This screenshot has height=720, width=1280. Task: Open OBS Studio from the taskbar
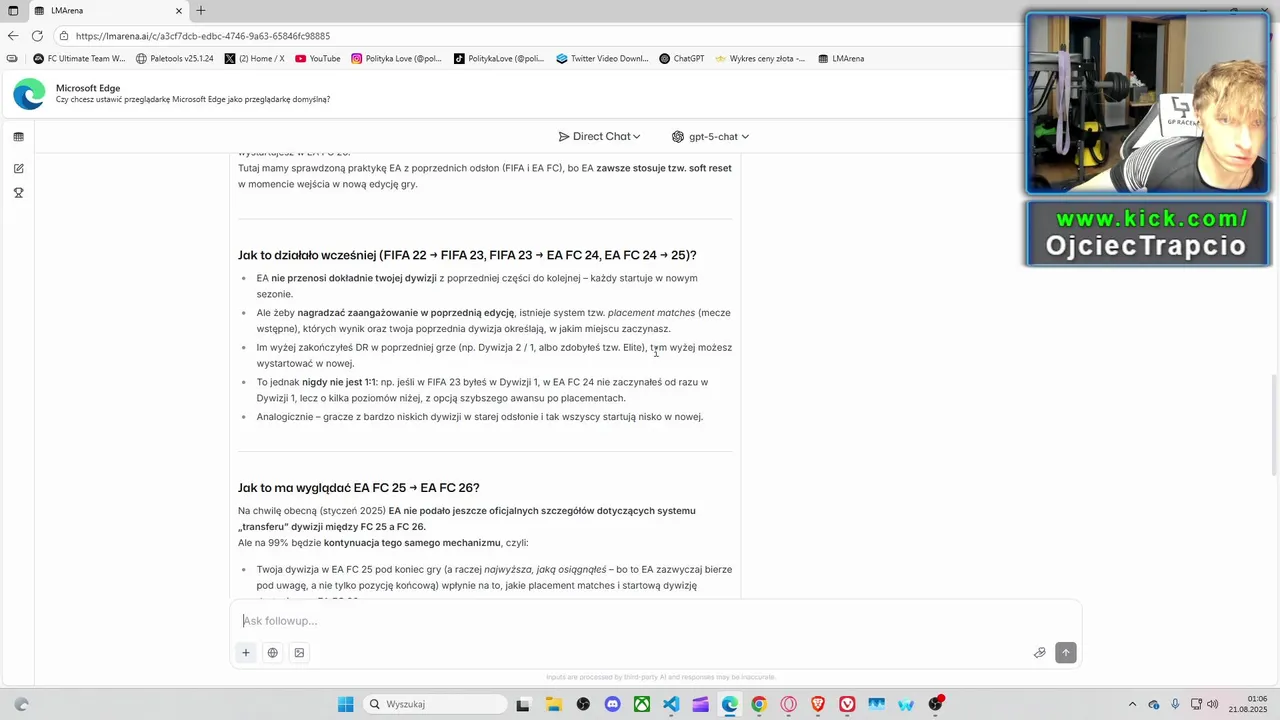tap(583, 704)
